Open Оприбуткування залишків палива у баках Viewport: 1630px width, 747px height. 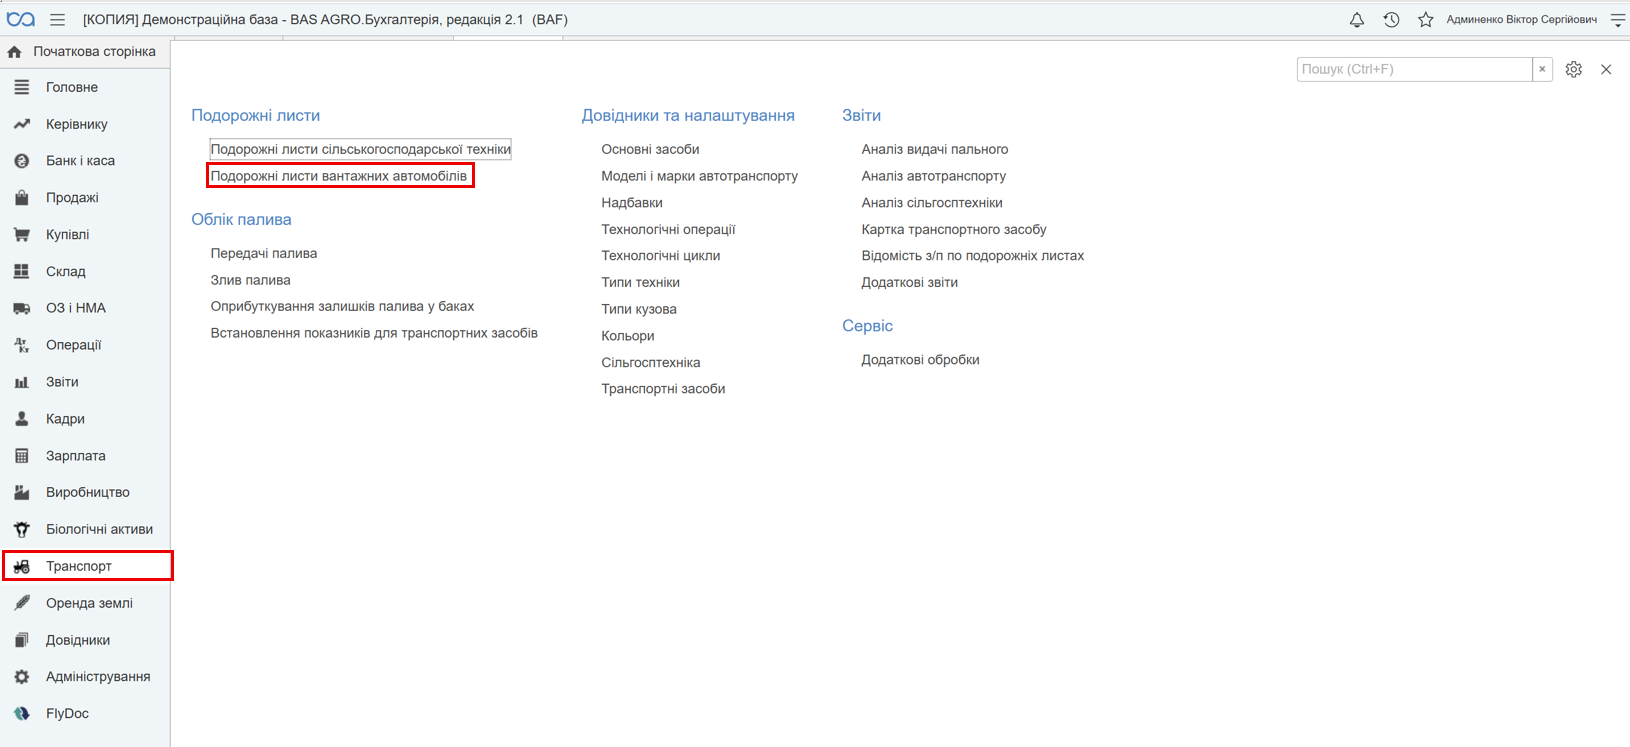coord(342,306)
